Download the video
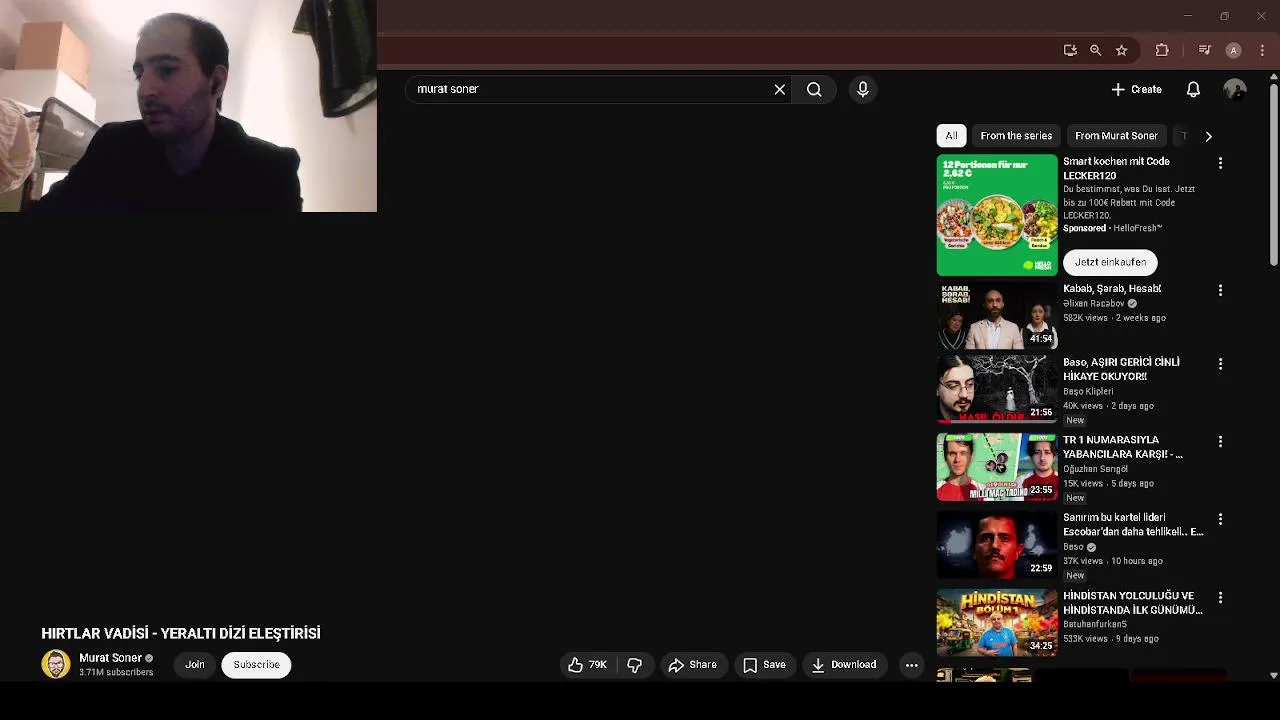The height and width of the screenshot is (720, 1280). click(x=844, y=664)
